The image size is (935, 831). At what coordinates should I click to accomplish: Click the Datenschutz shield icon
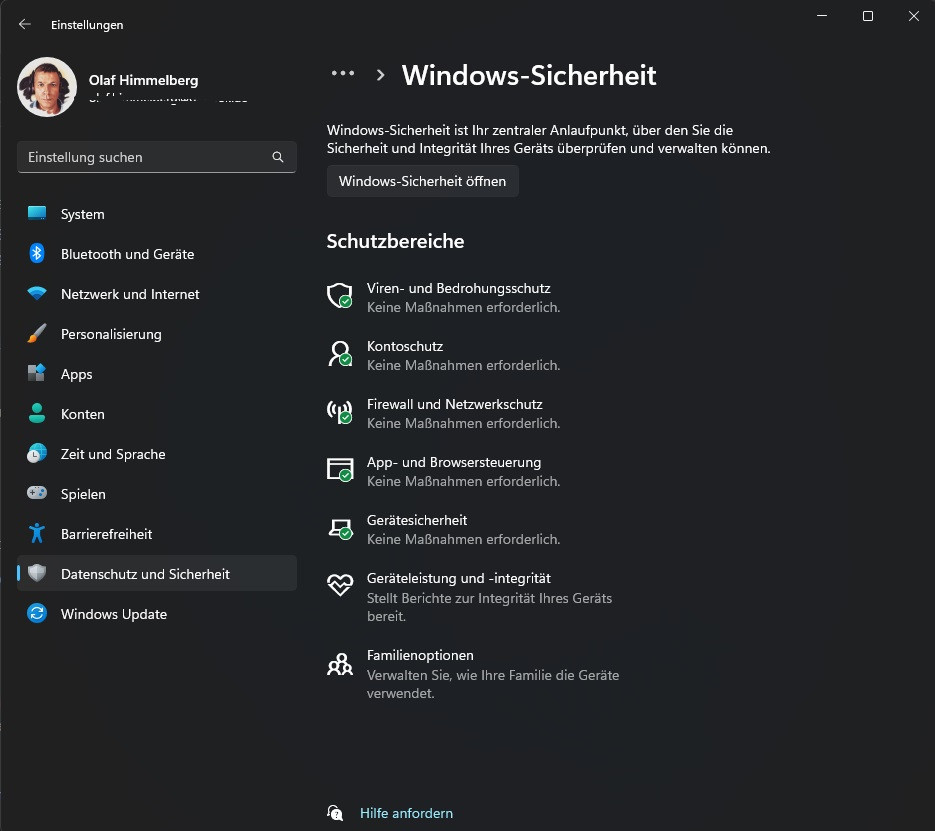[37, 573]
